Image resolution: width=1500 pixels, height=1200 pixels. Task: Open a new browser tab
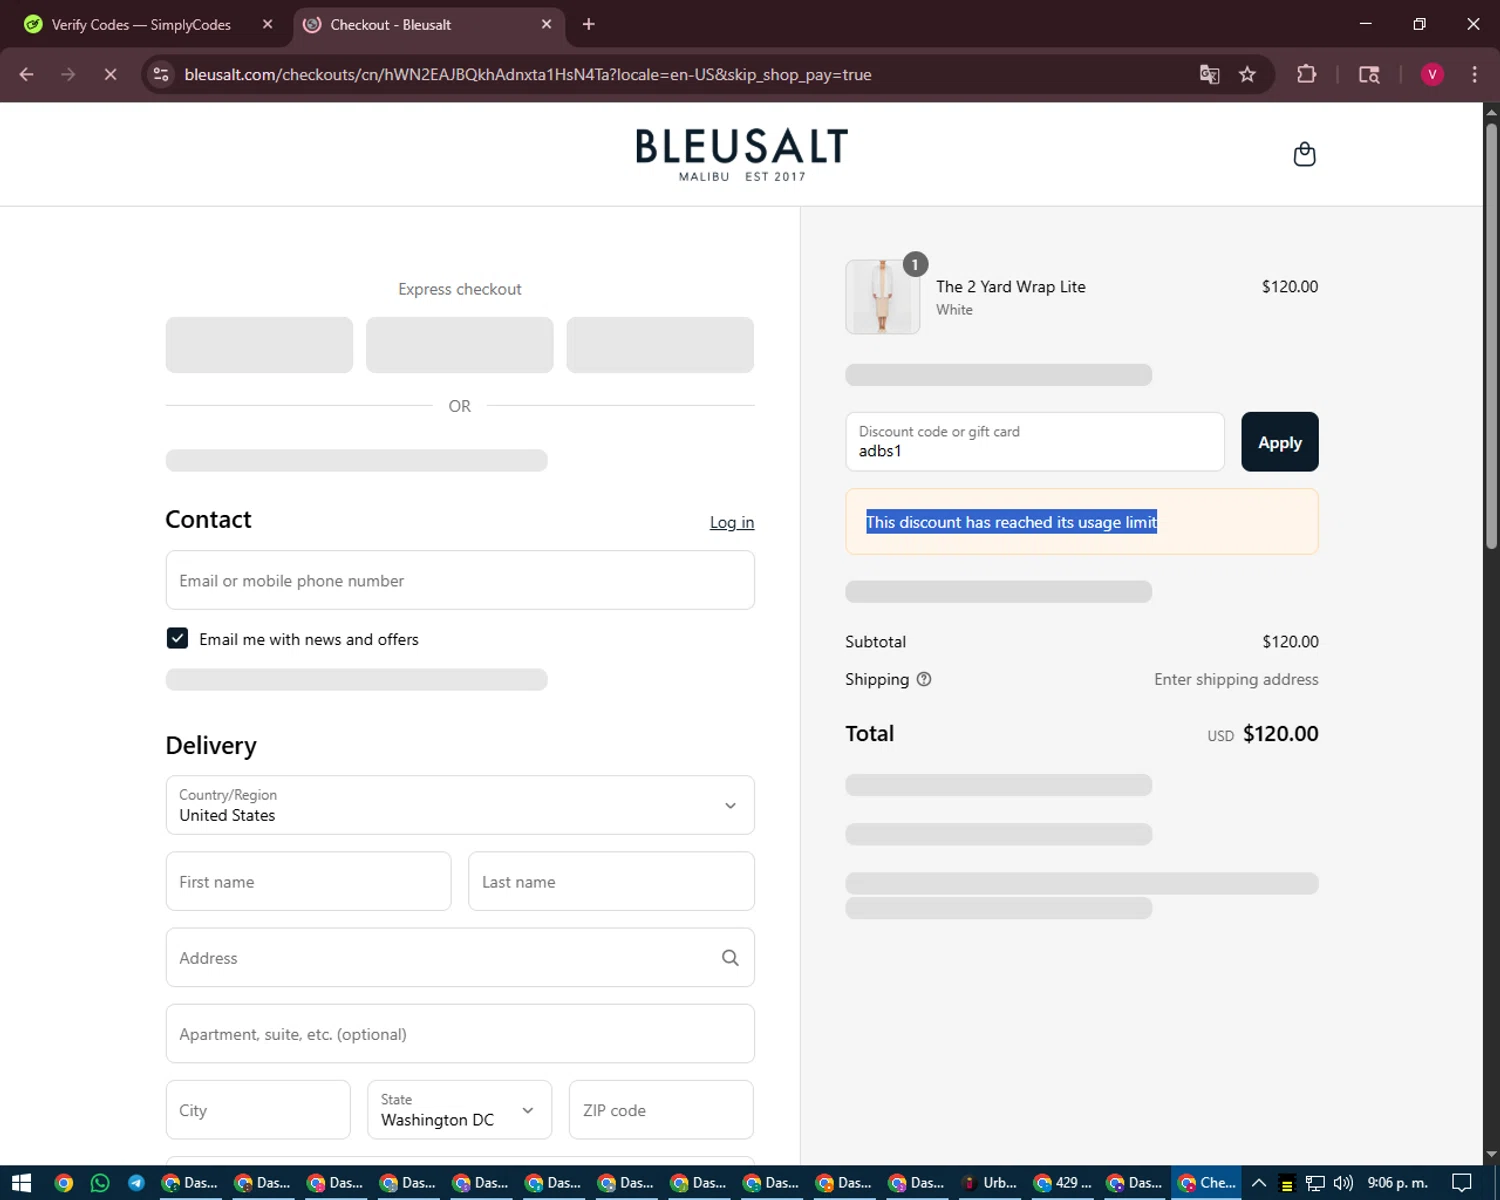588,24
